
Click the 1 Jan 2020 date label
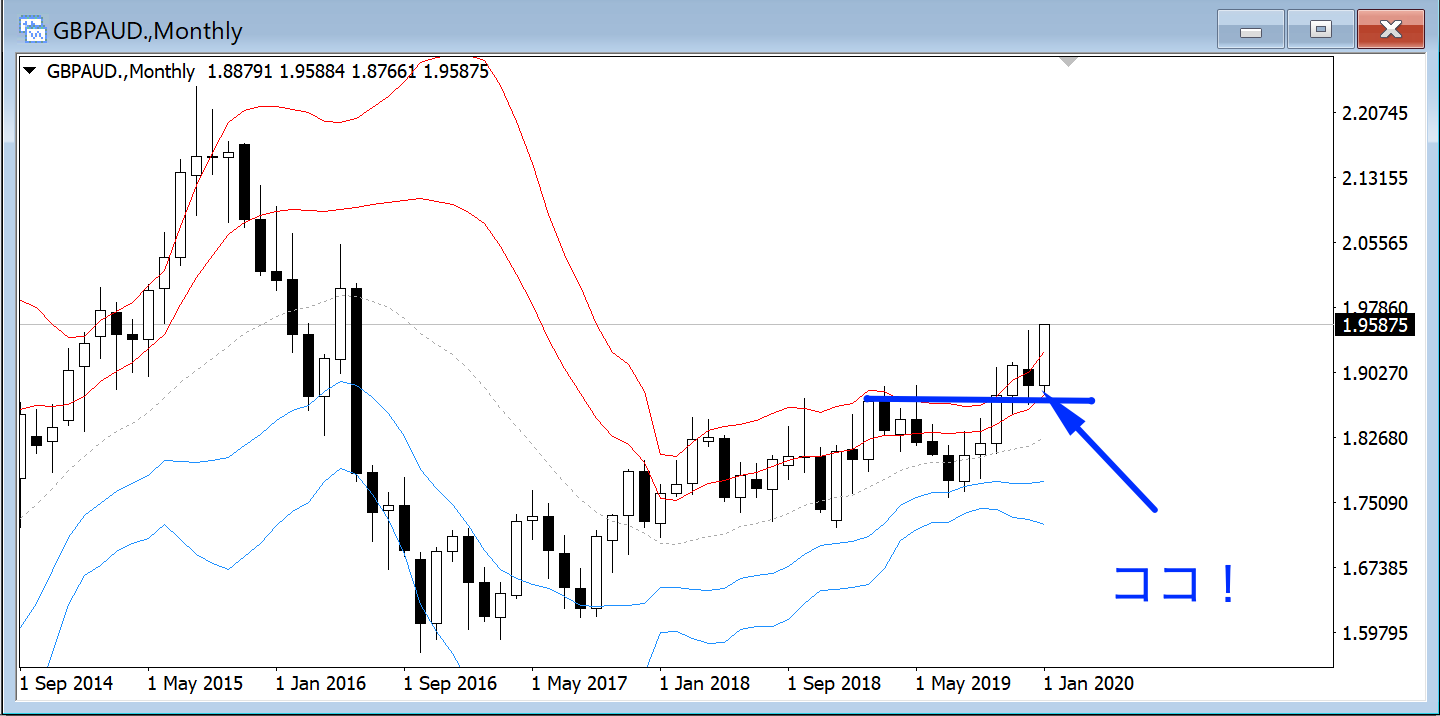click(x=1088, y=684)
